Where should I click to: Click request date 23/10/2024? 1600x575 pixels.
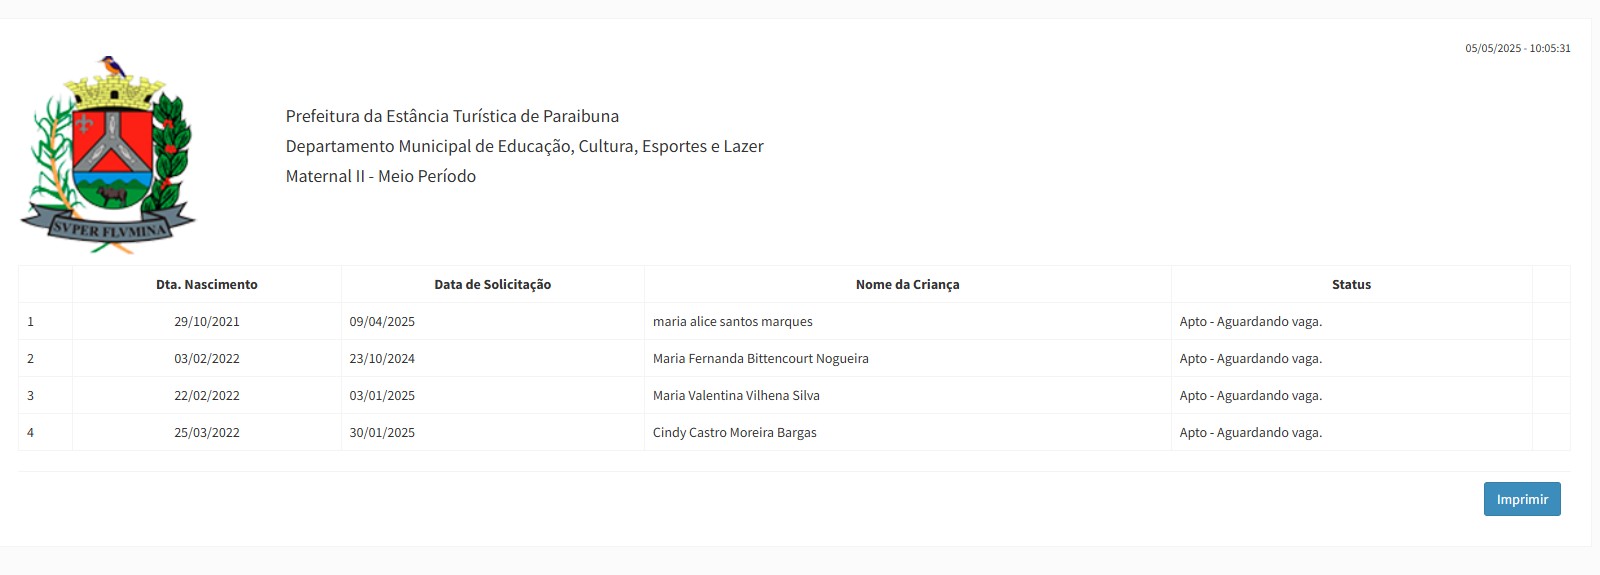(382, 358)
